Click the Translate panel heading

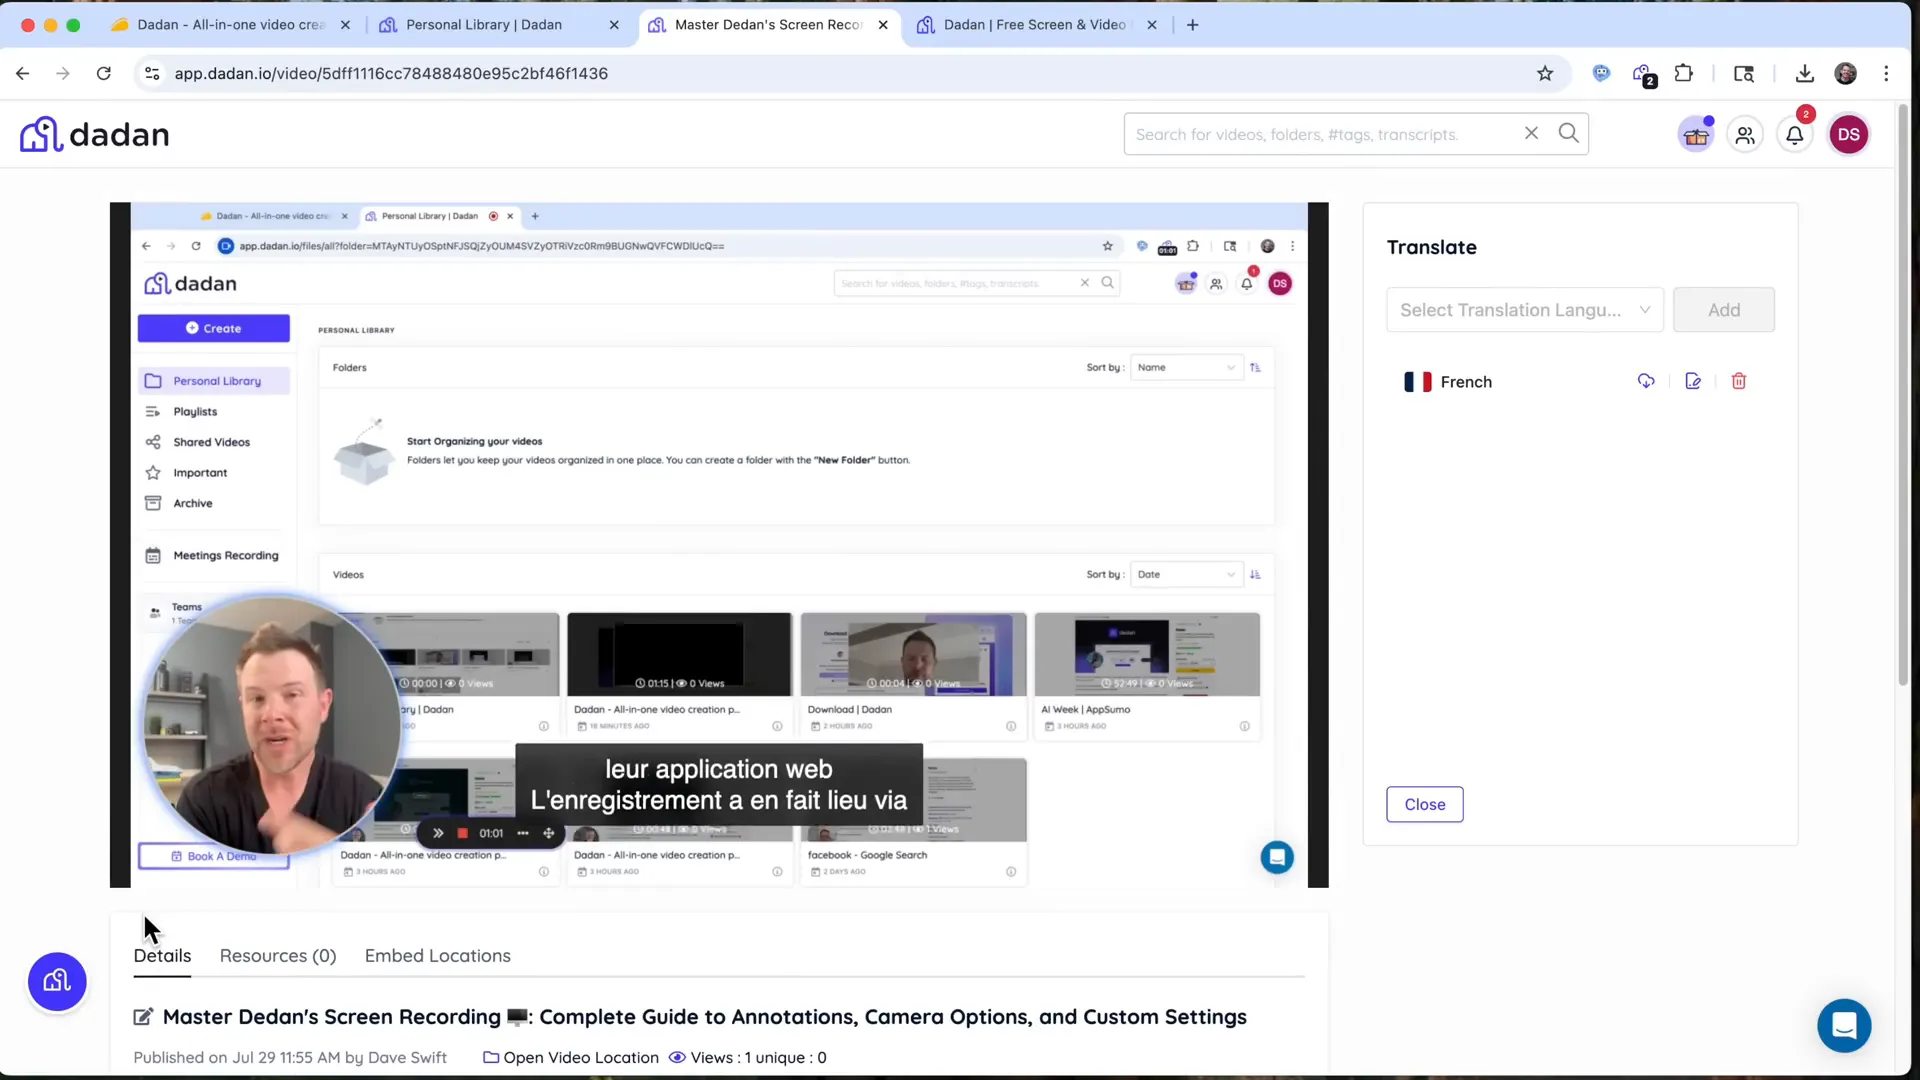click(x=1431, y=247)
